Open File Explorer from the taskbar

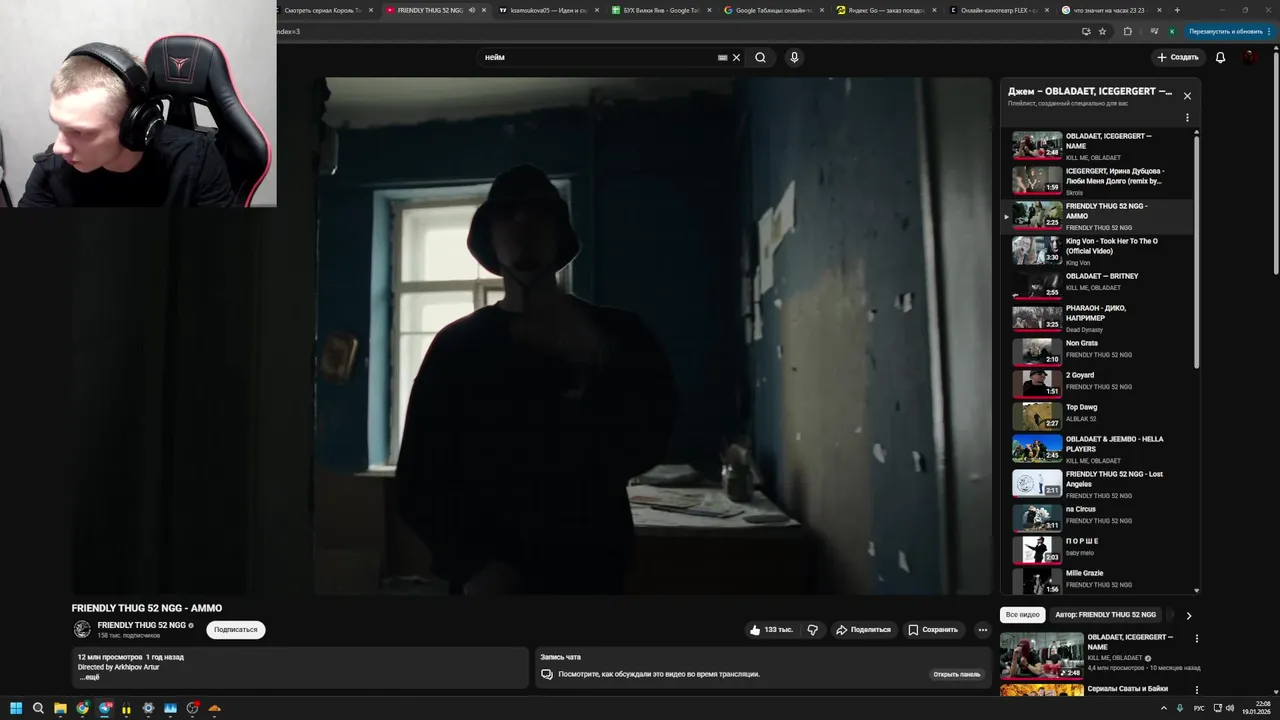60,708
